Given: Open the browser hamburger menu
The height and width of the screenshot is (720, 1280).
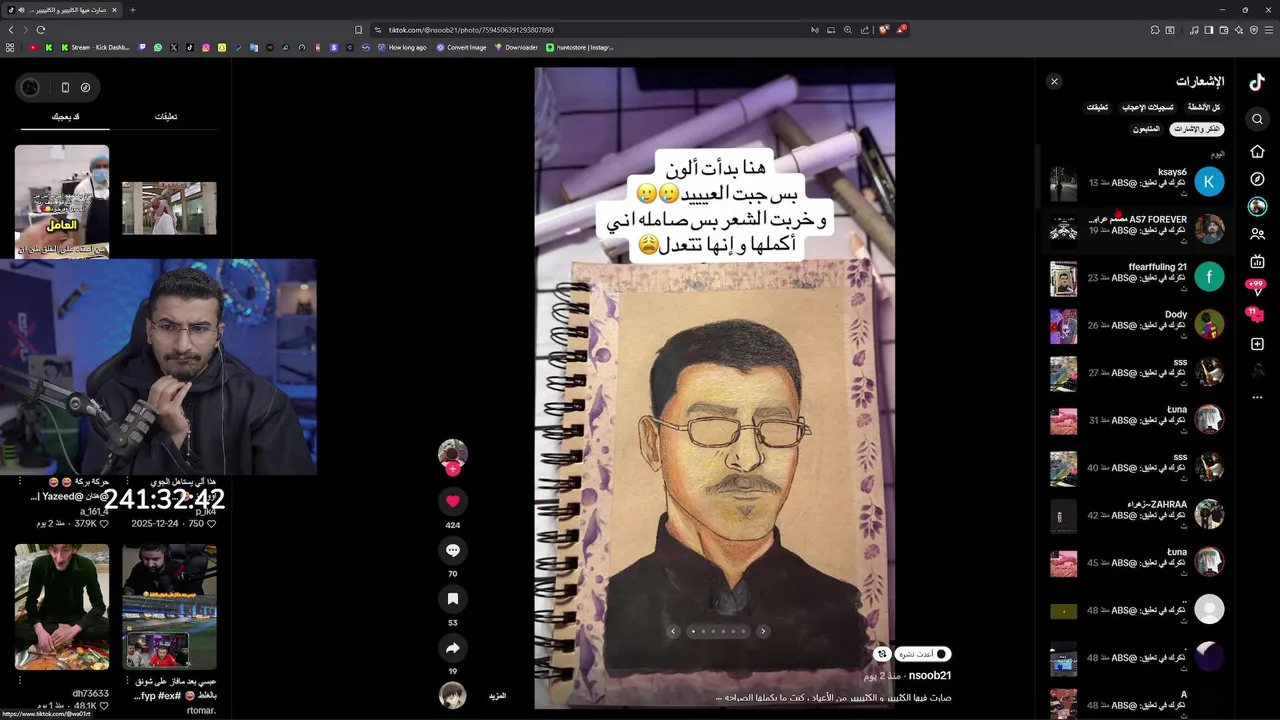Looking at the screenshot, I should pyautogui.click(x=1270, y=30).
